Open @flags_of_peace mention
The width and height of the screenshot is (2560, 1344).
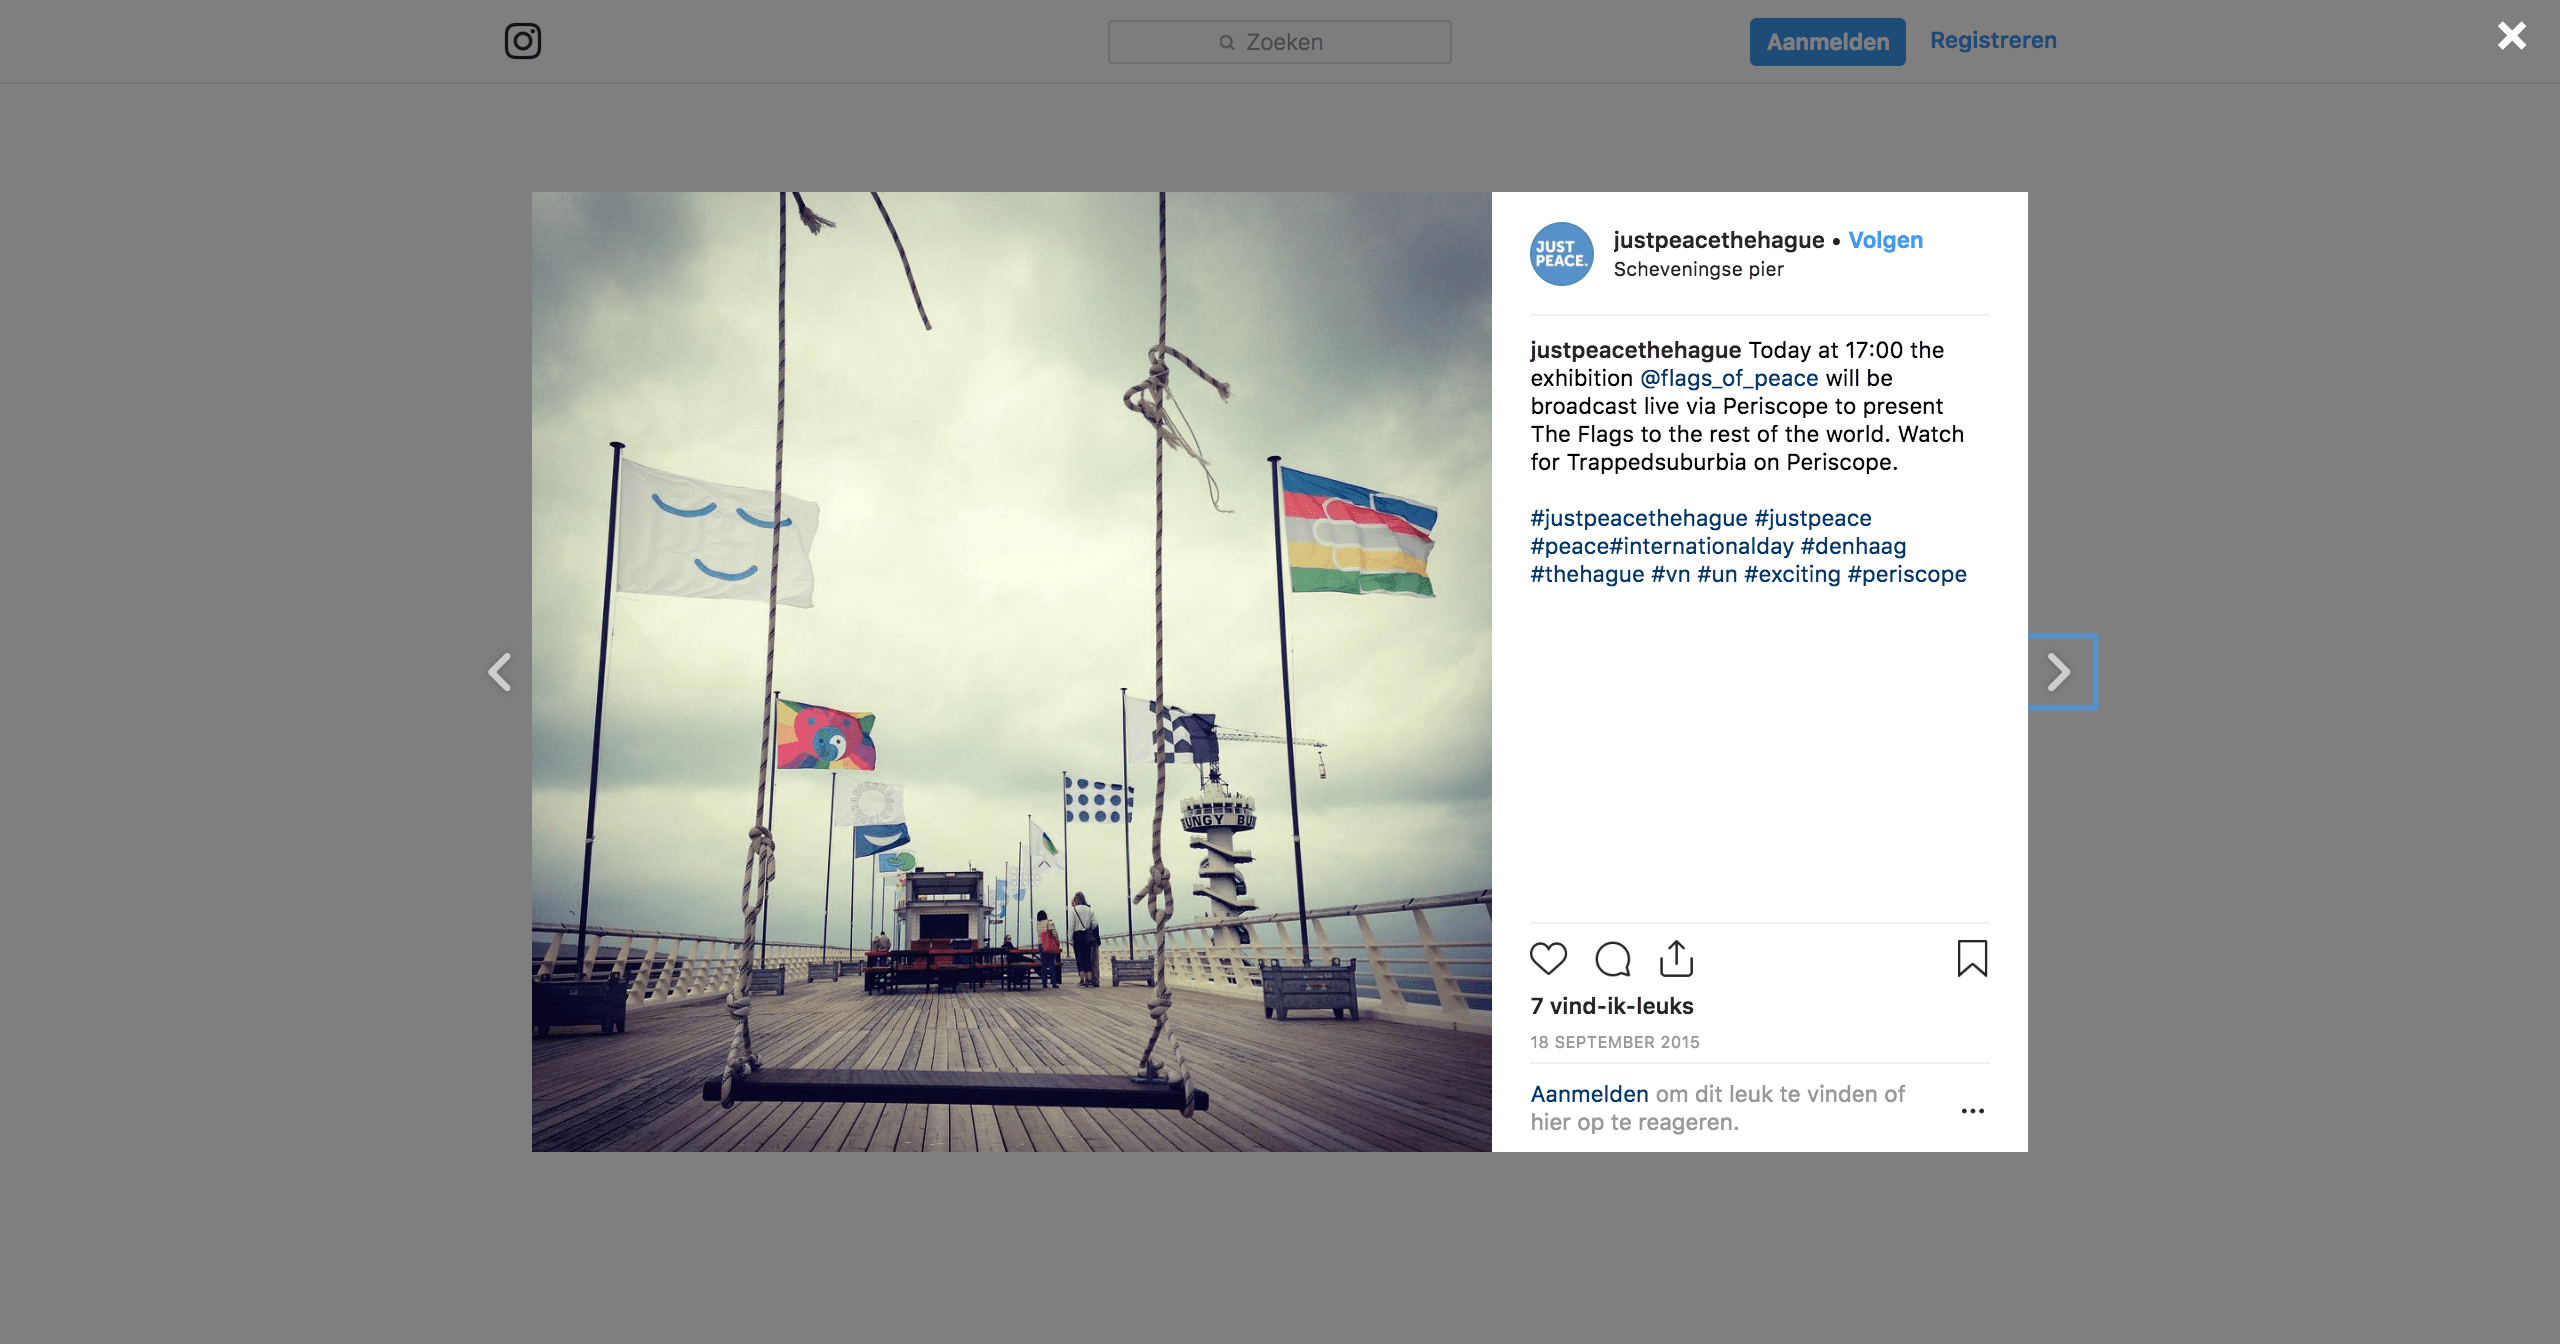(1729, 378)
